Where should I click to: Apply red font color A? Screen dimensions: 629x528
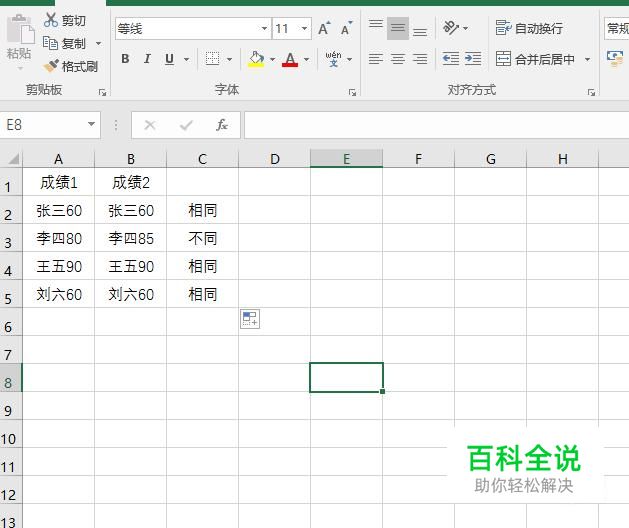click(x=290, y=59)
